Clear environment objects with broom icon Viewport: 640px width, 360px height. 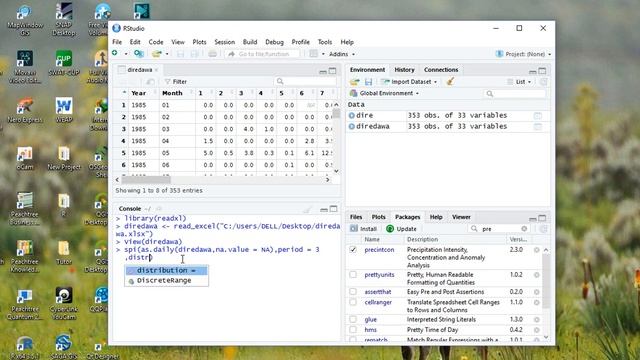(x=450, y=82)
